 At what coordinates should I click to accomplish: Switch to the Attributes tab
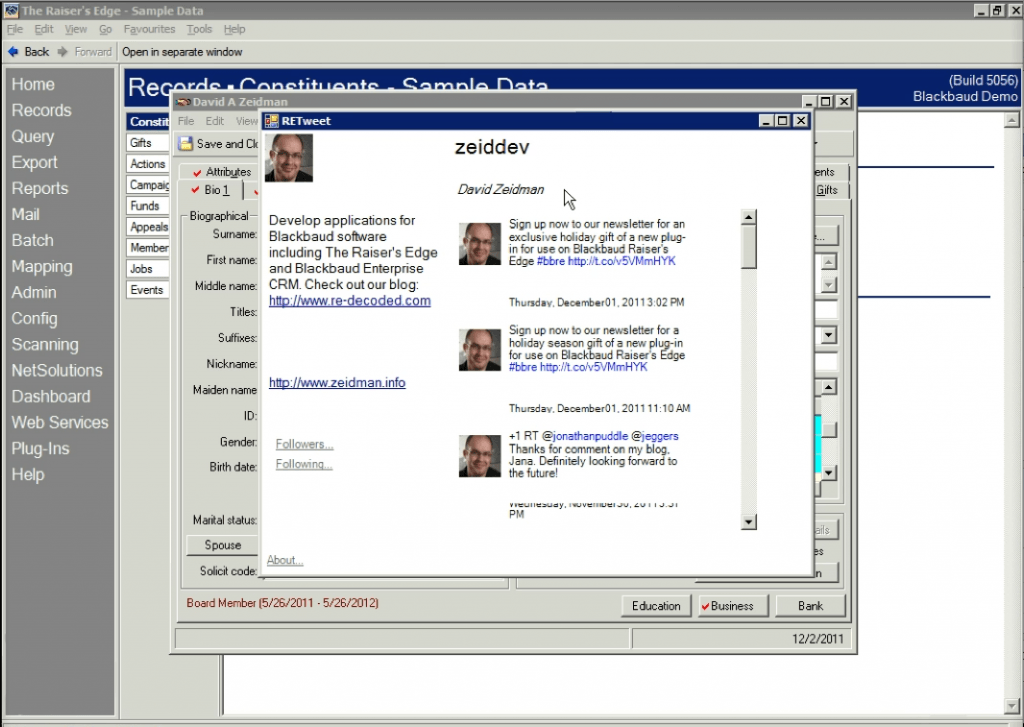222,172
